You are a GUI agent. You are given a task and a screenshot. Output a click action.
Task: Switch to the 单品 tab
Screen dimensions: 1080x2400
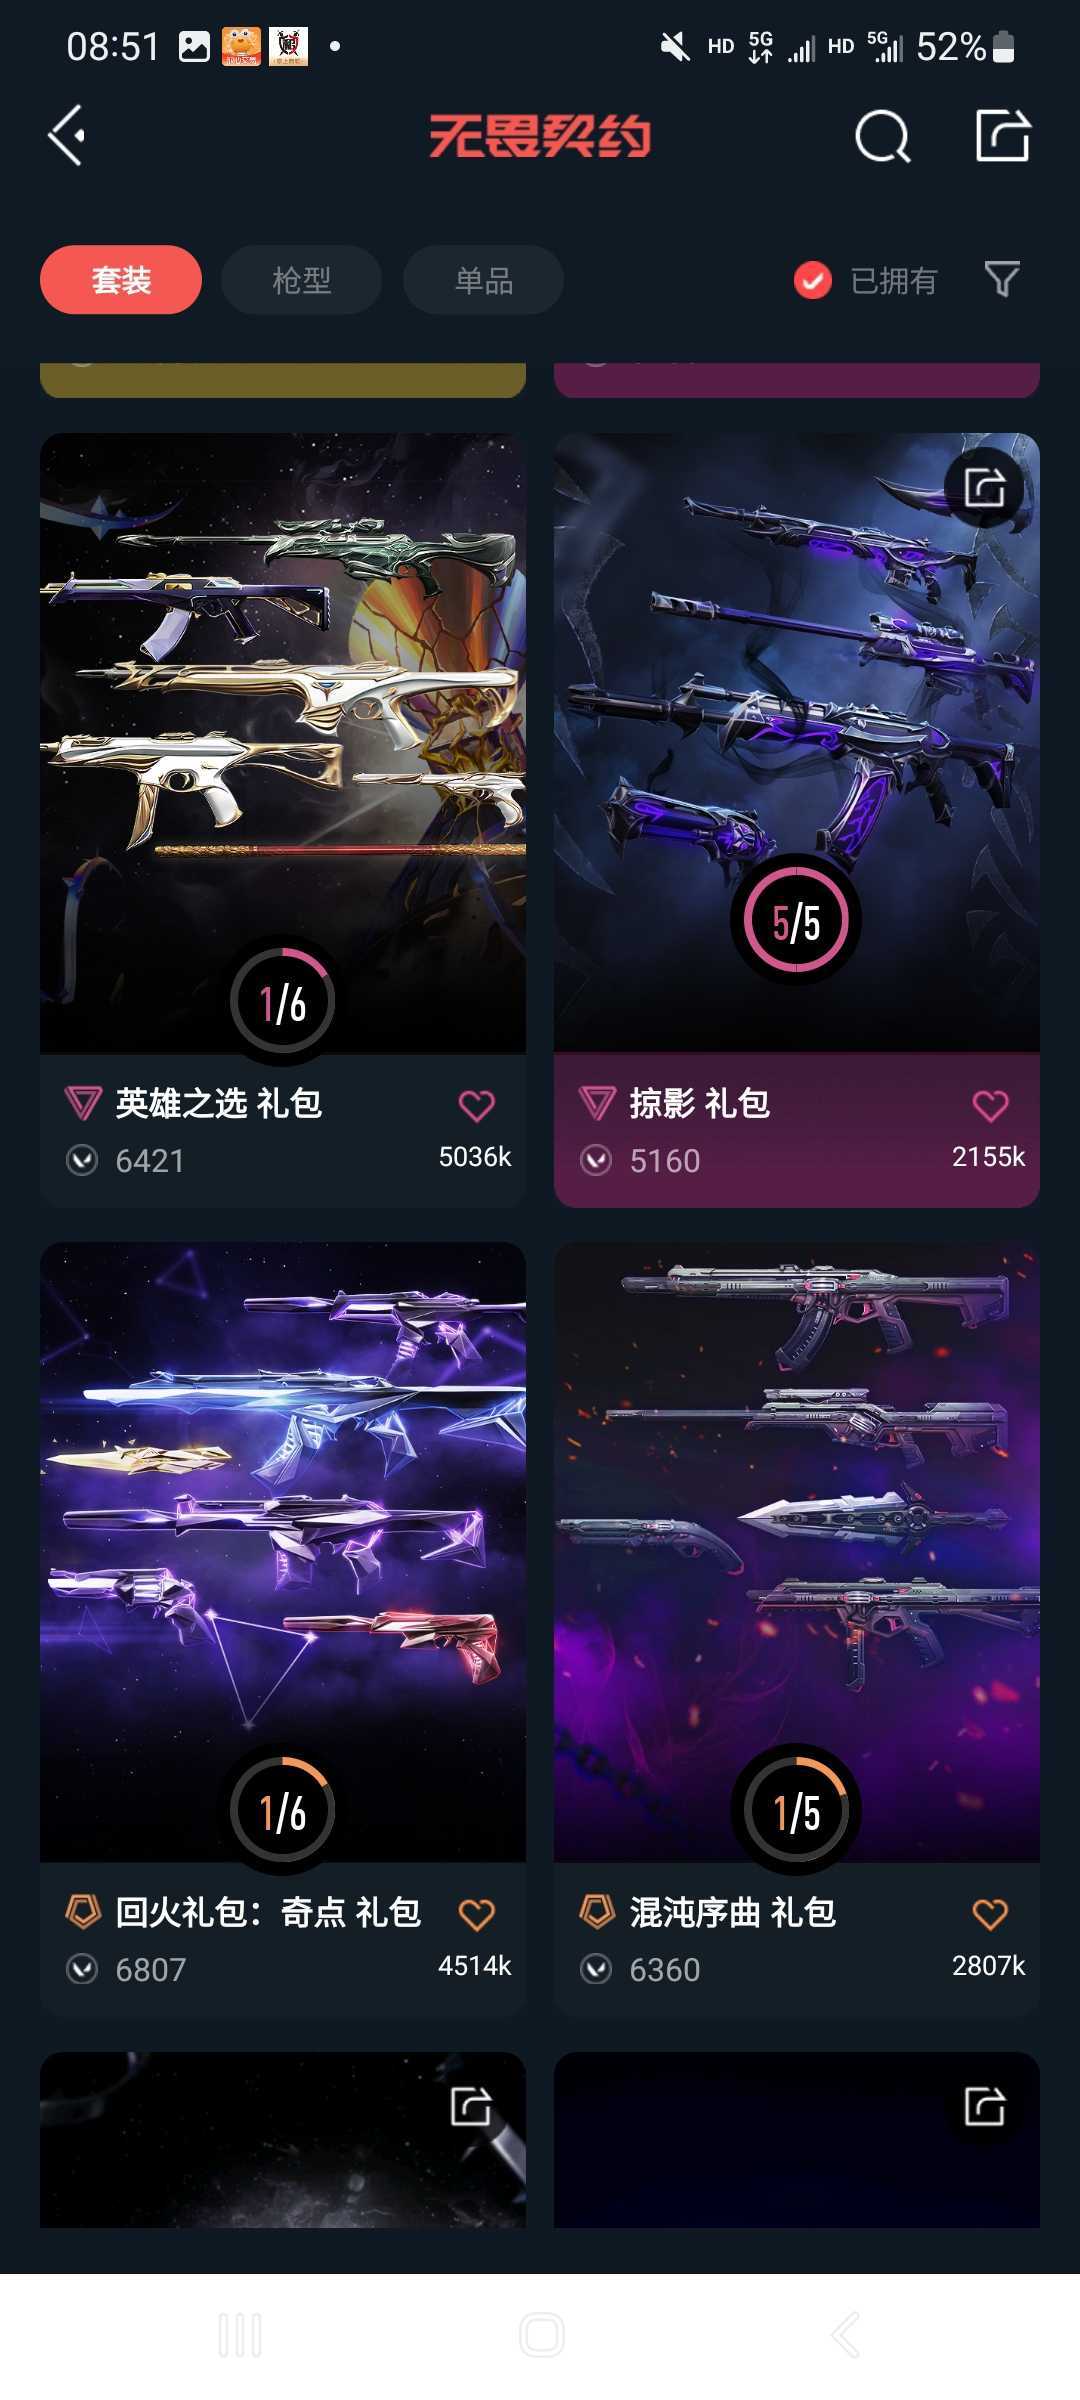tap(483, 280)
